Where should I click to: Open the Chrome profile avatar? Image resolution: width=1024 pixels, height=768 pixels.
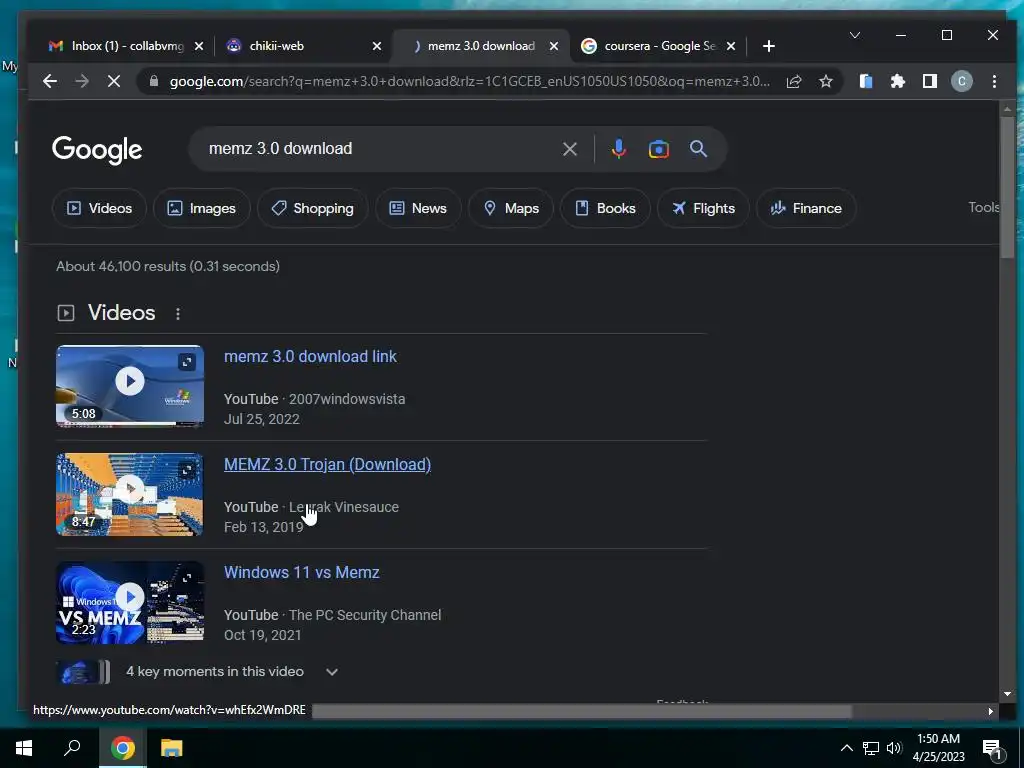click(962, 81)
